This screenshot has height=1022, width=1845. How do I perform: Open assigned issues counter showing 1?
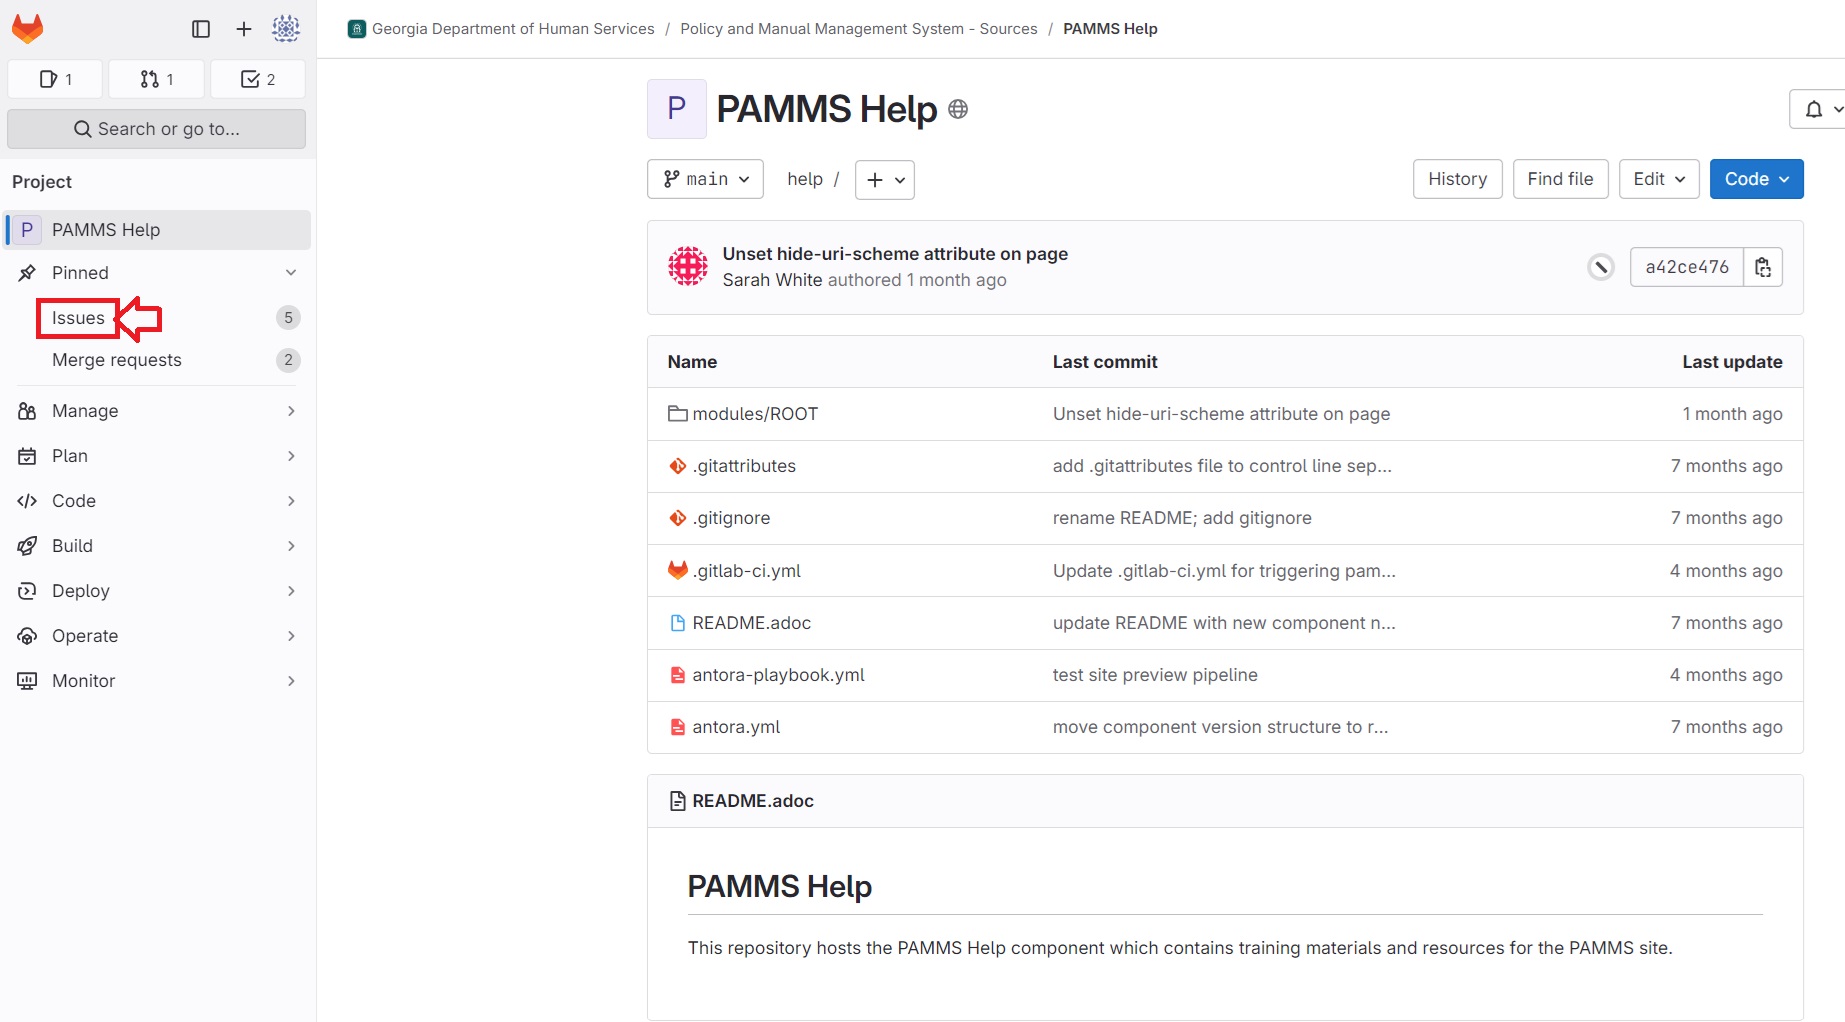pyautogui.click(x=55, y=79)
